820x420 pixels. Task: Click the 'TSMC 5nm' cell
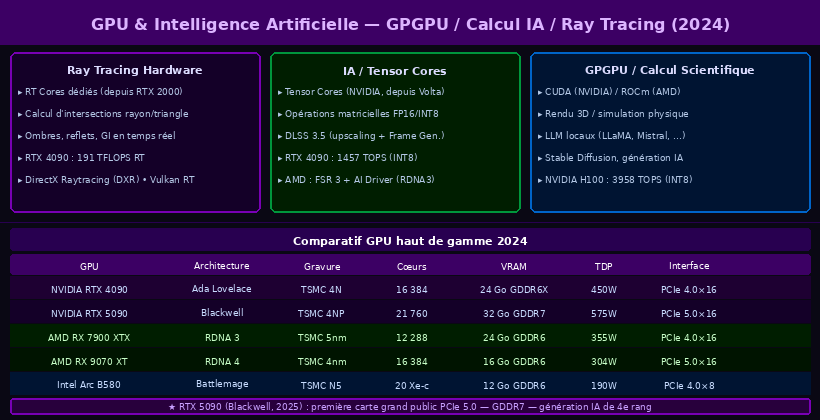(x=322, y=338)
